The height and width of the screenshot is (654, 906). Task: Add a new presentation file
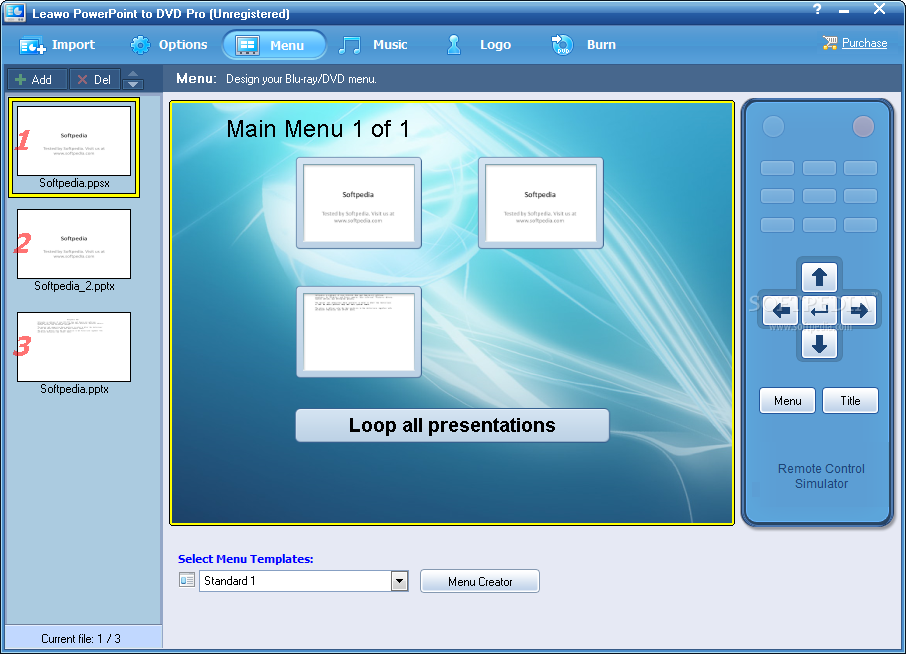(36, 79)
